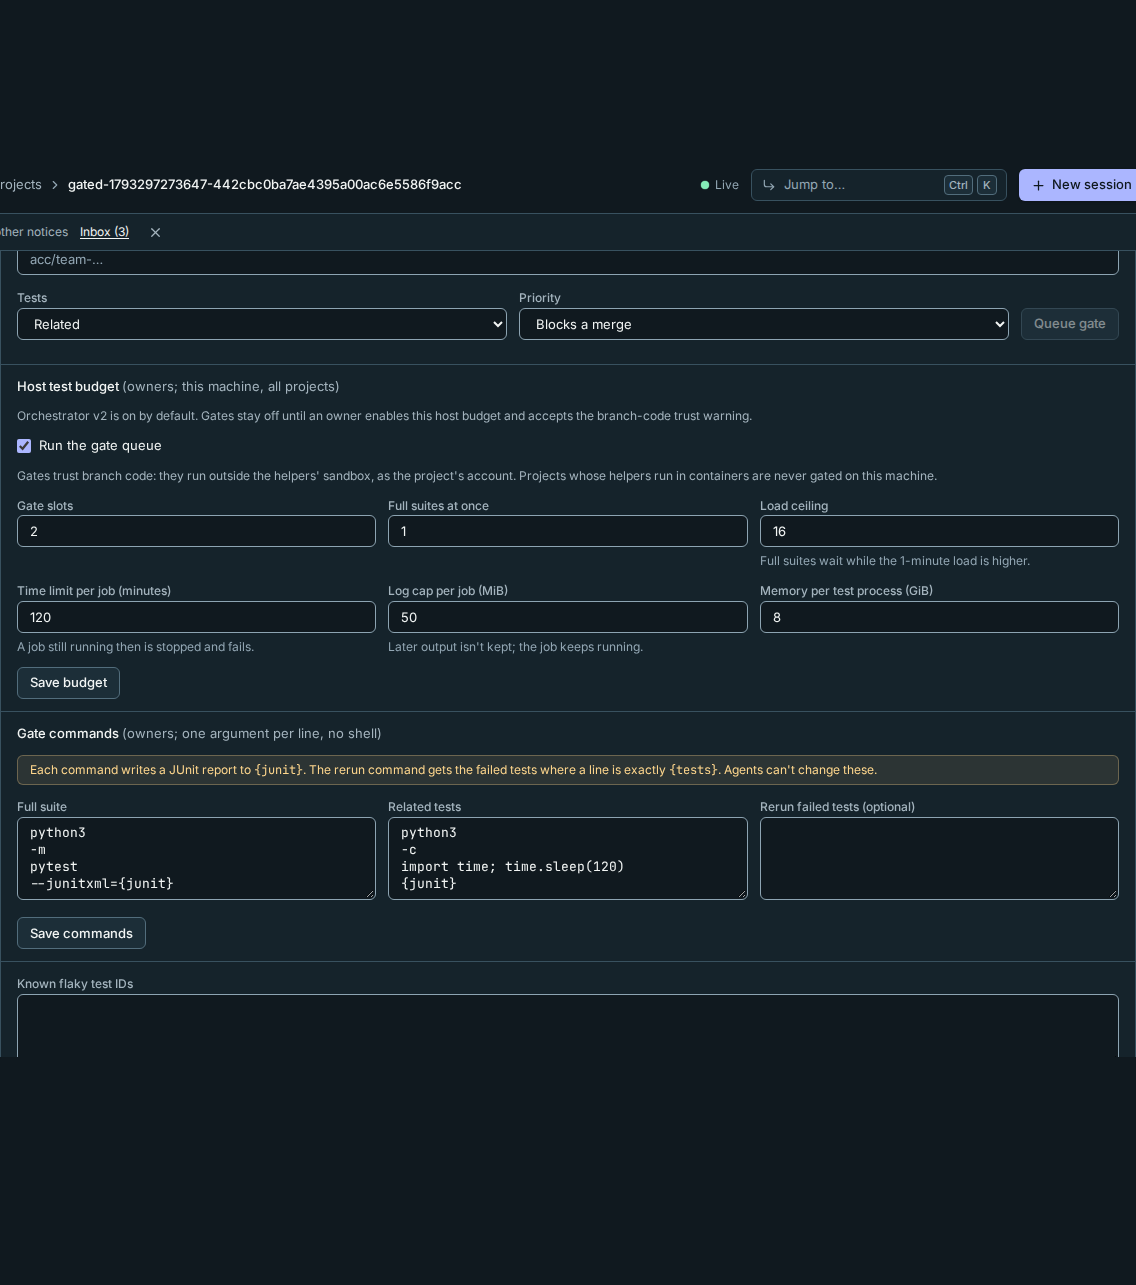This screenshot has height=1285, width=1136.
Task: Click the Projects breadcrumb link
Action: tap(20, 185)
